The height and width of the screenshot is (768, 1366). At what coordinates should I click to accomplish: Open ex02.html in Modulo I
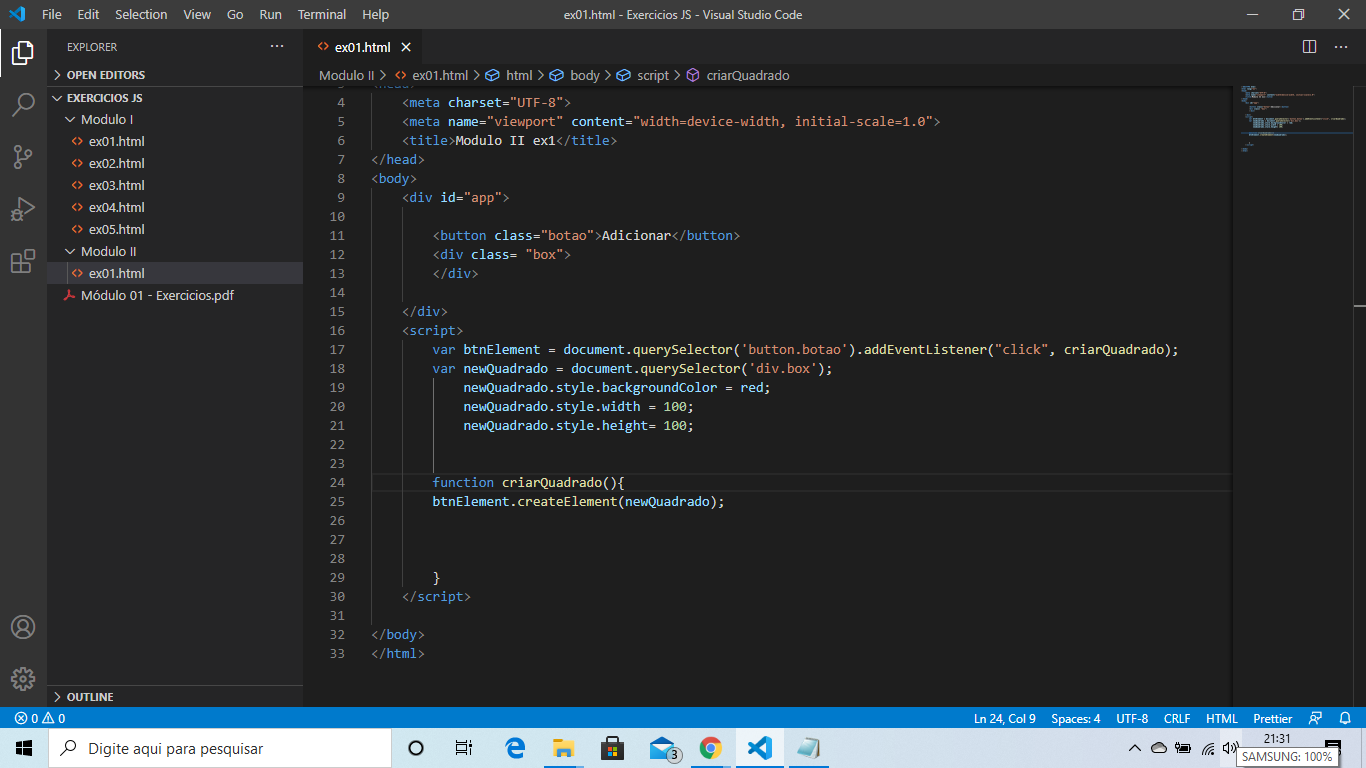[175, 163]
